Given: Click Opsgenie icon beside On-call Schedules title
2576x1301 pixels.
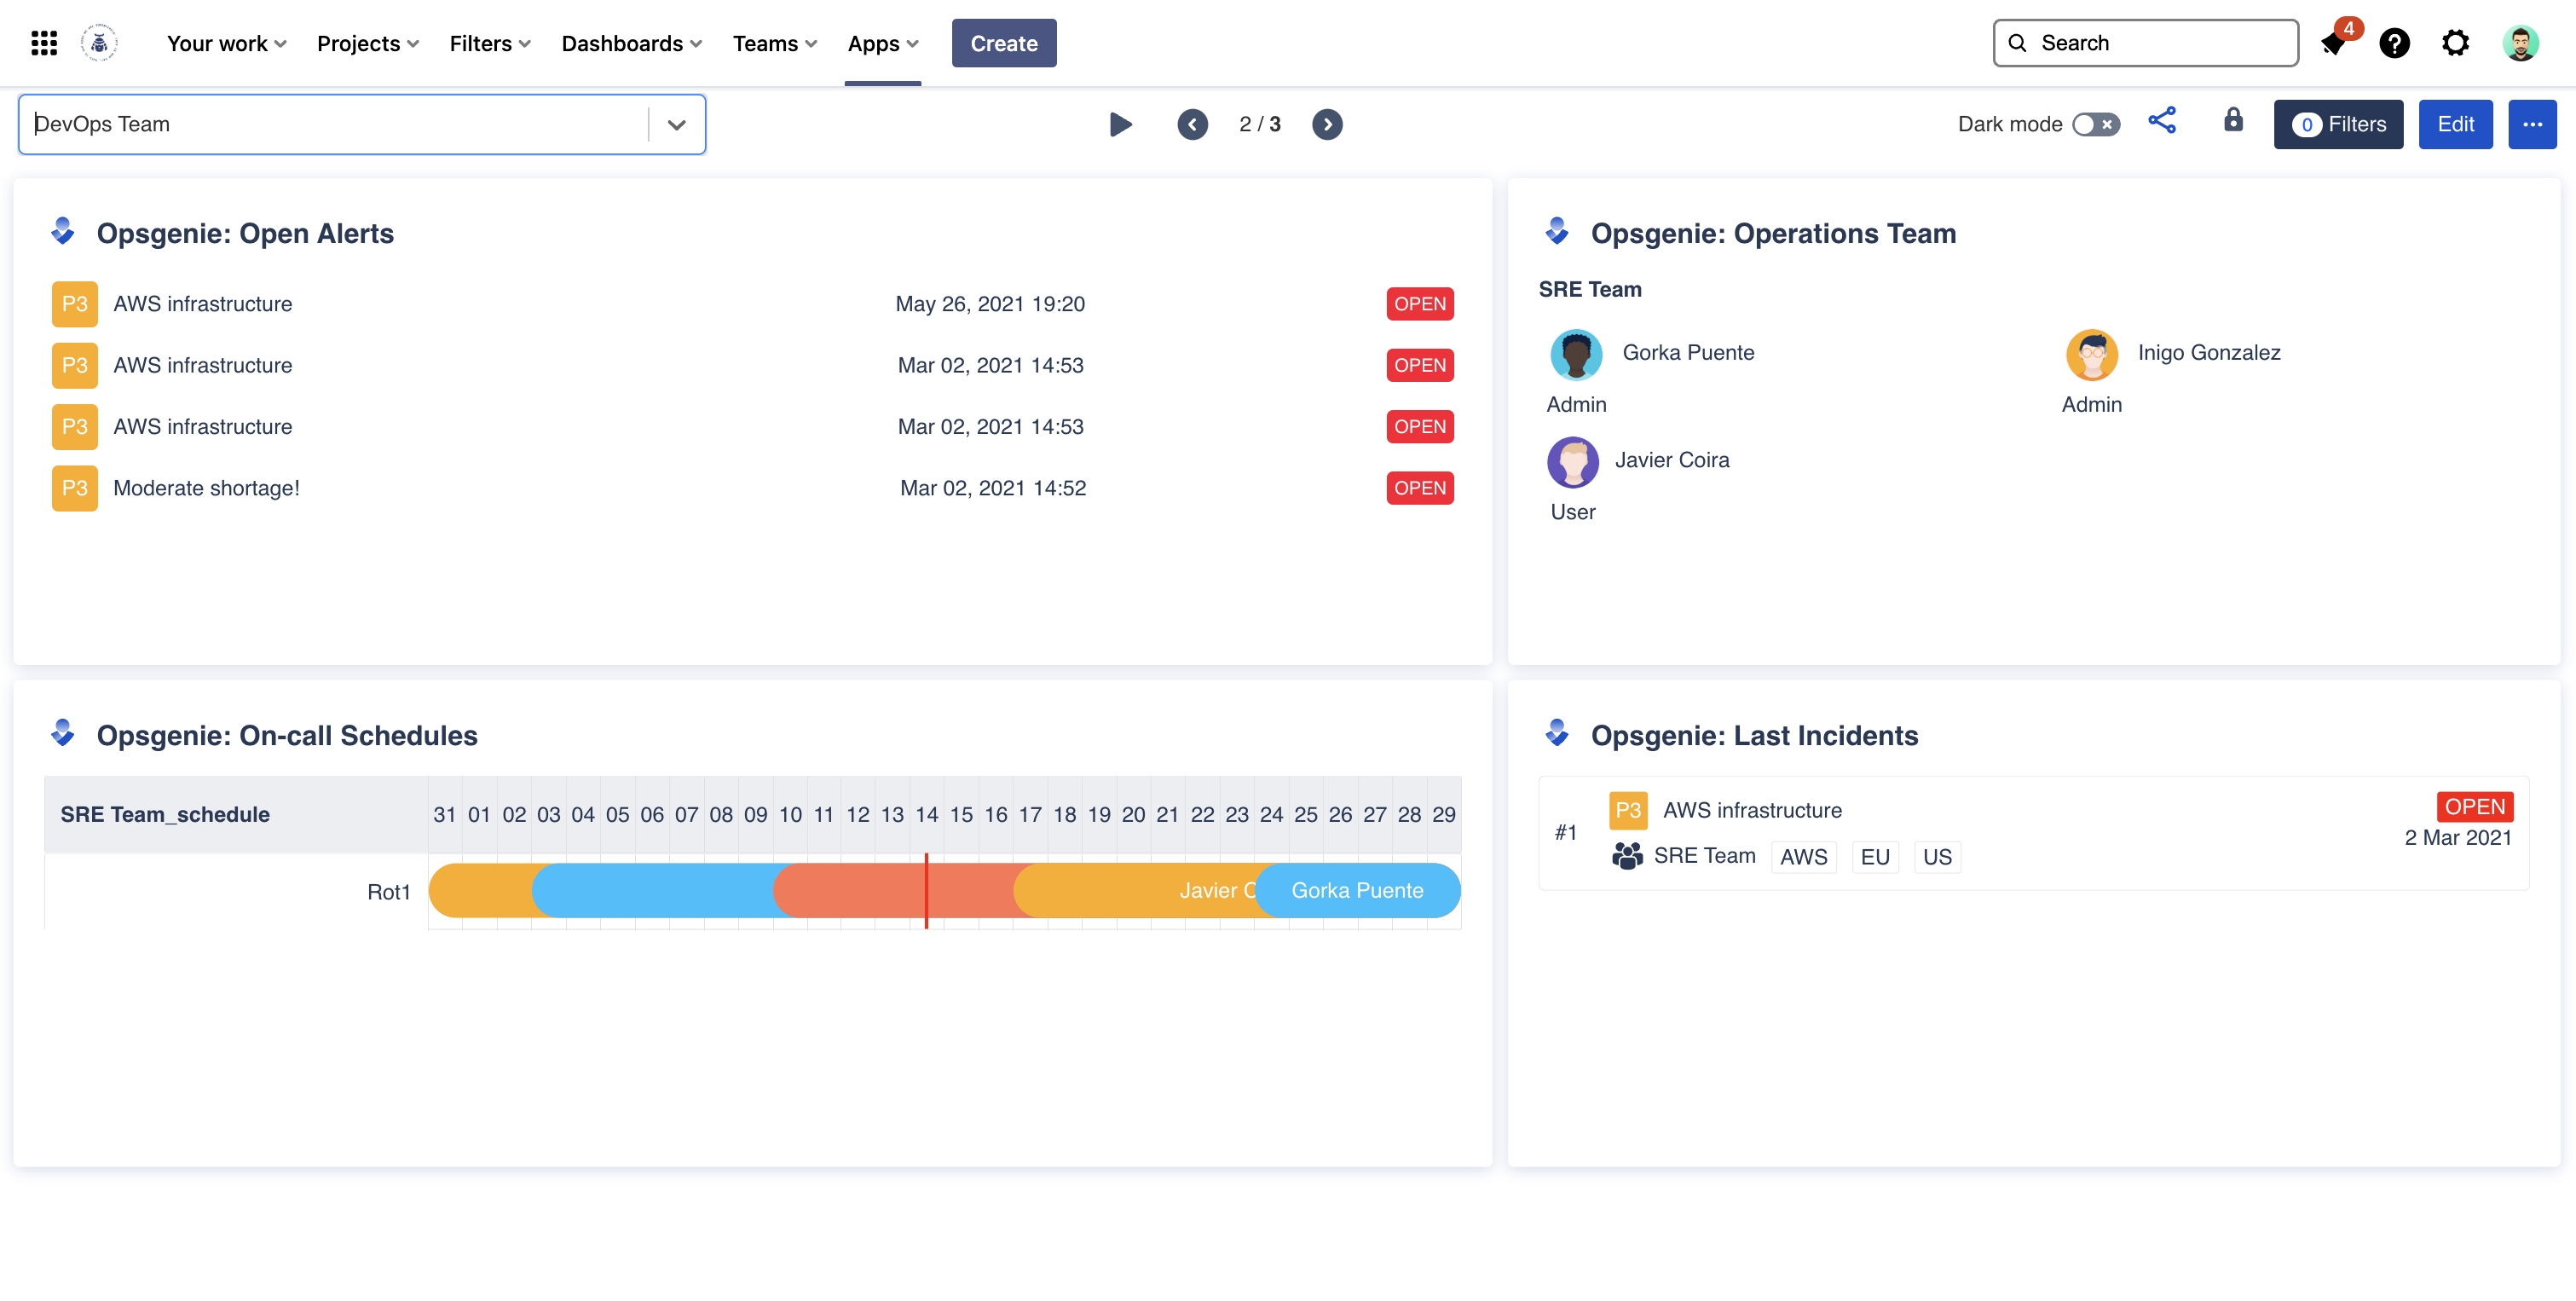Looking at the screenshot, I should tap(63, 733).
